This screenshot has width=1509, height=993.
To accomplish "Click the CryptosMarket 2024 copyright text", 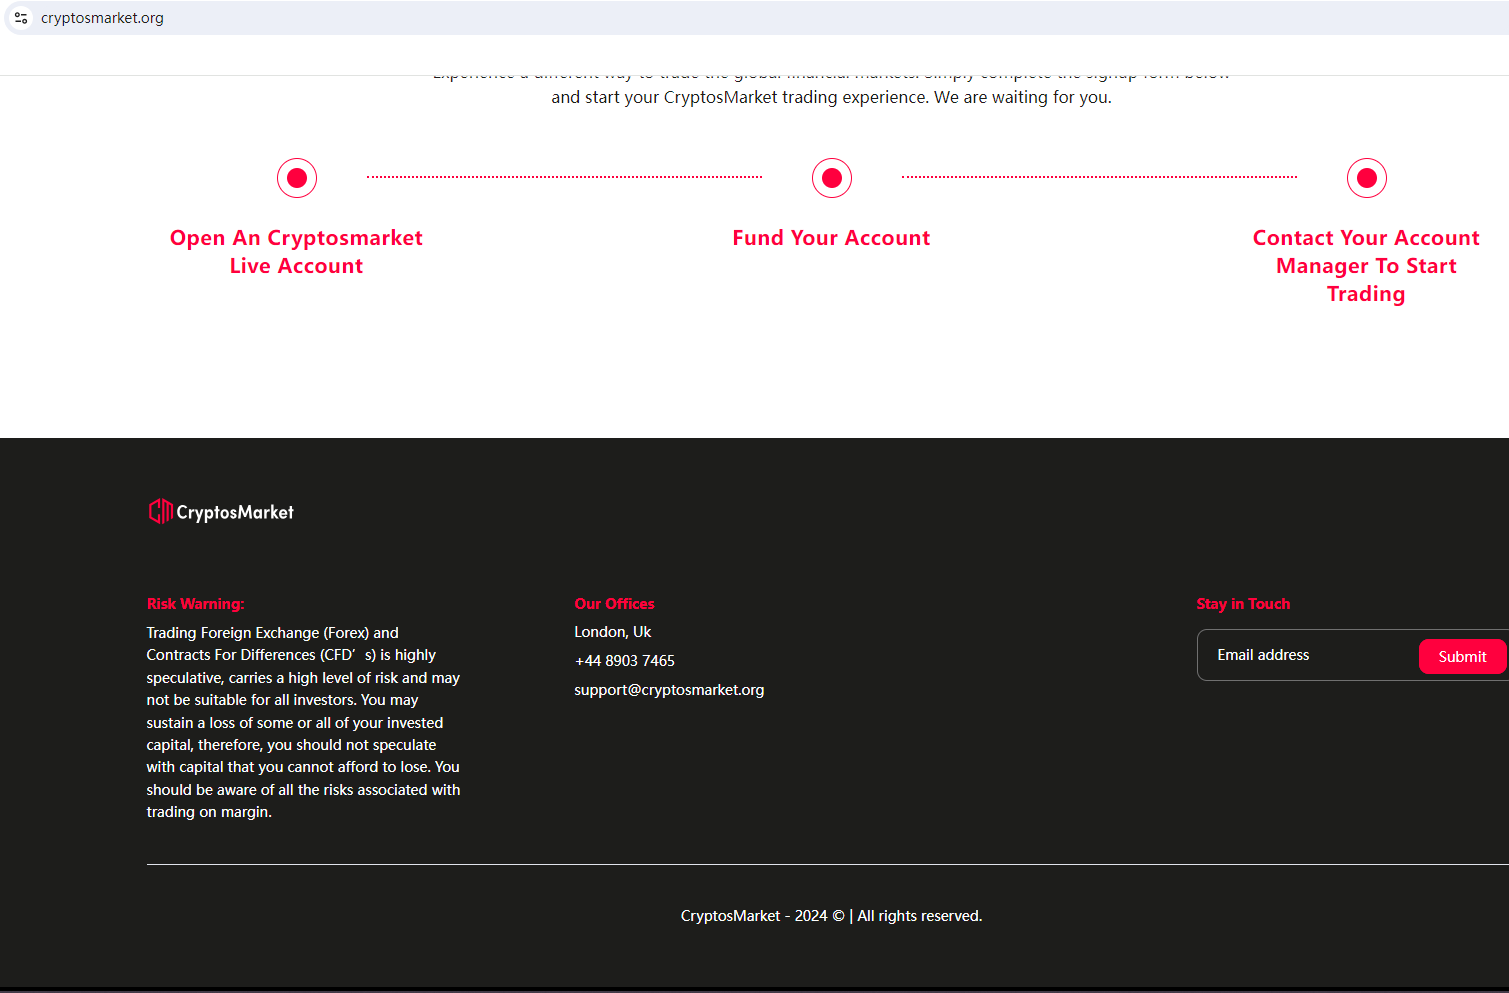I will click(x=832, y=916).
